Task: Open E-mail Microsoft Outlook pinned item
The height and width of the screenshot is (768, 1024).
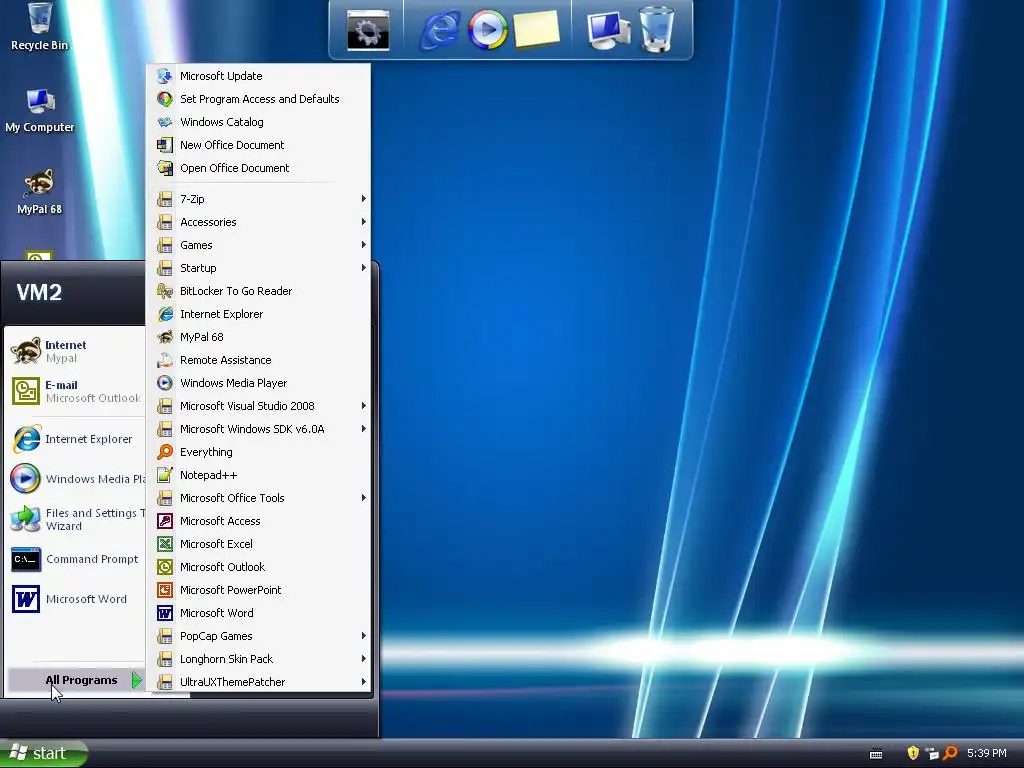Action: (76, 391)
